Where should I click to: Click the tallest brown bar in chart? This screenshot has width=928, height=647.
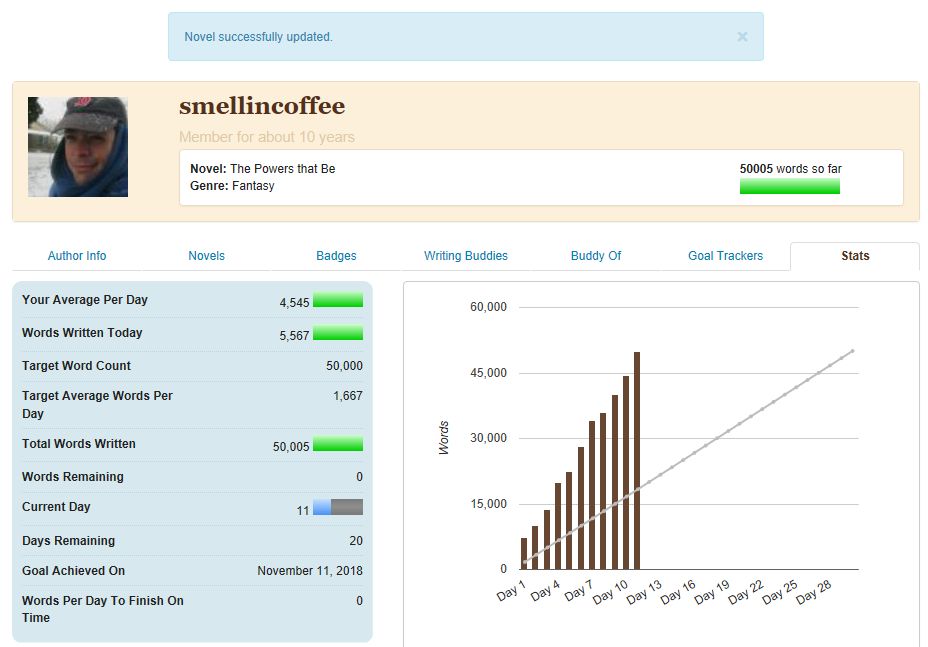(637, 460)
